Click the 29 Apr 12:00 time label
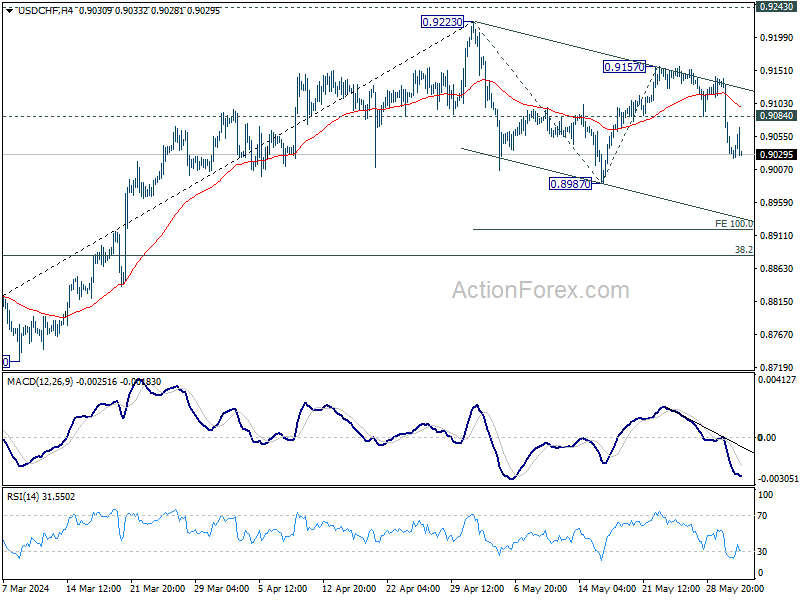This screenshot has height=600, width=800. (477, 588)
